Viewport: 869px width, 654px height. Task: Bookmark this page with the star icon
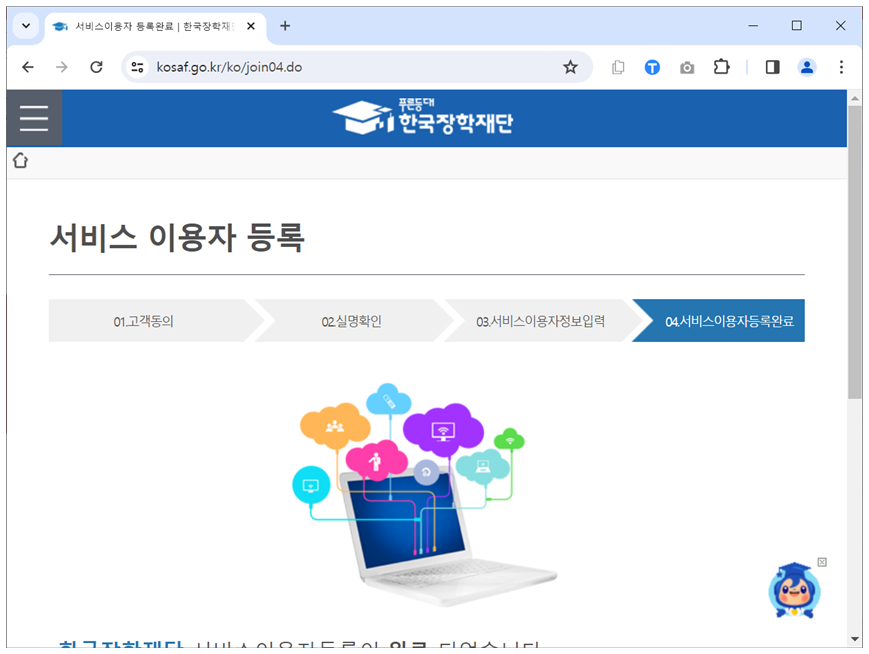click(570, 67)
